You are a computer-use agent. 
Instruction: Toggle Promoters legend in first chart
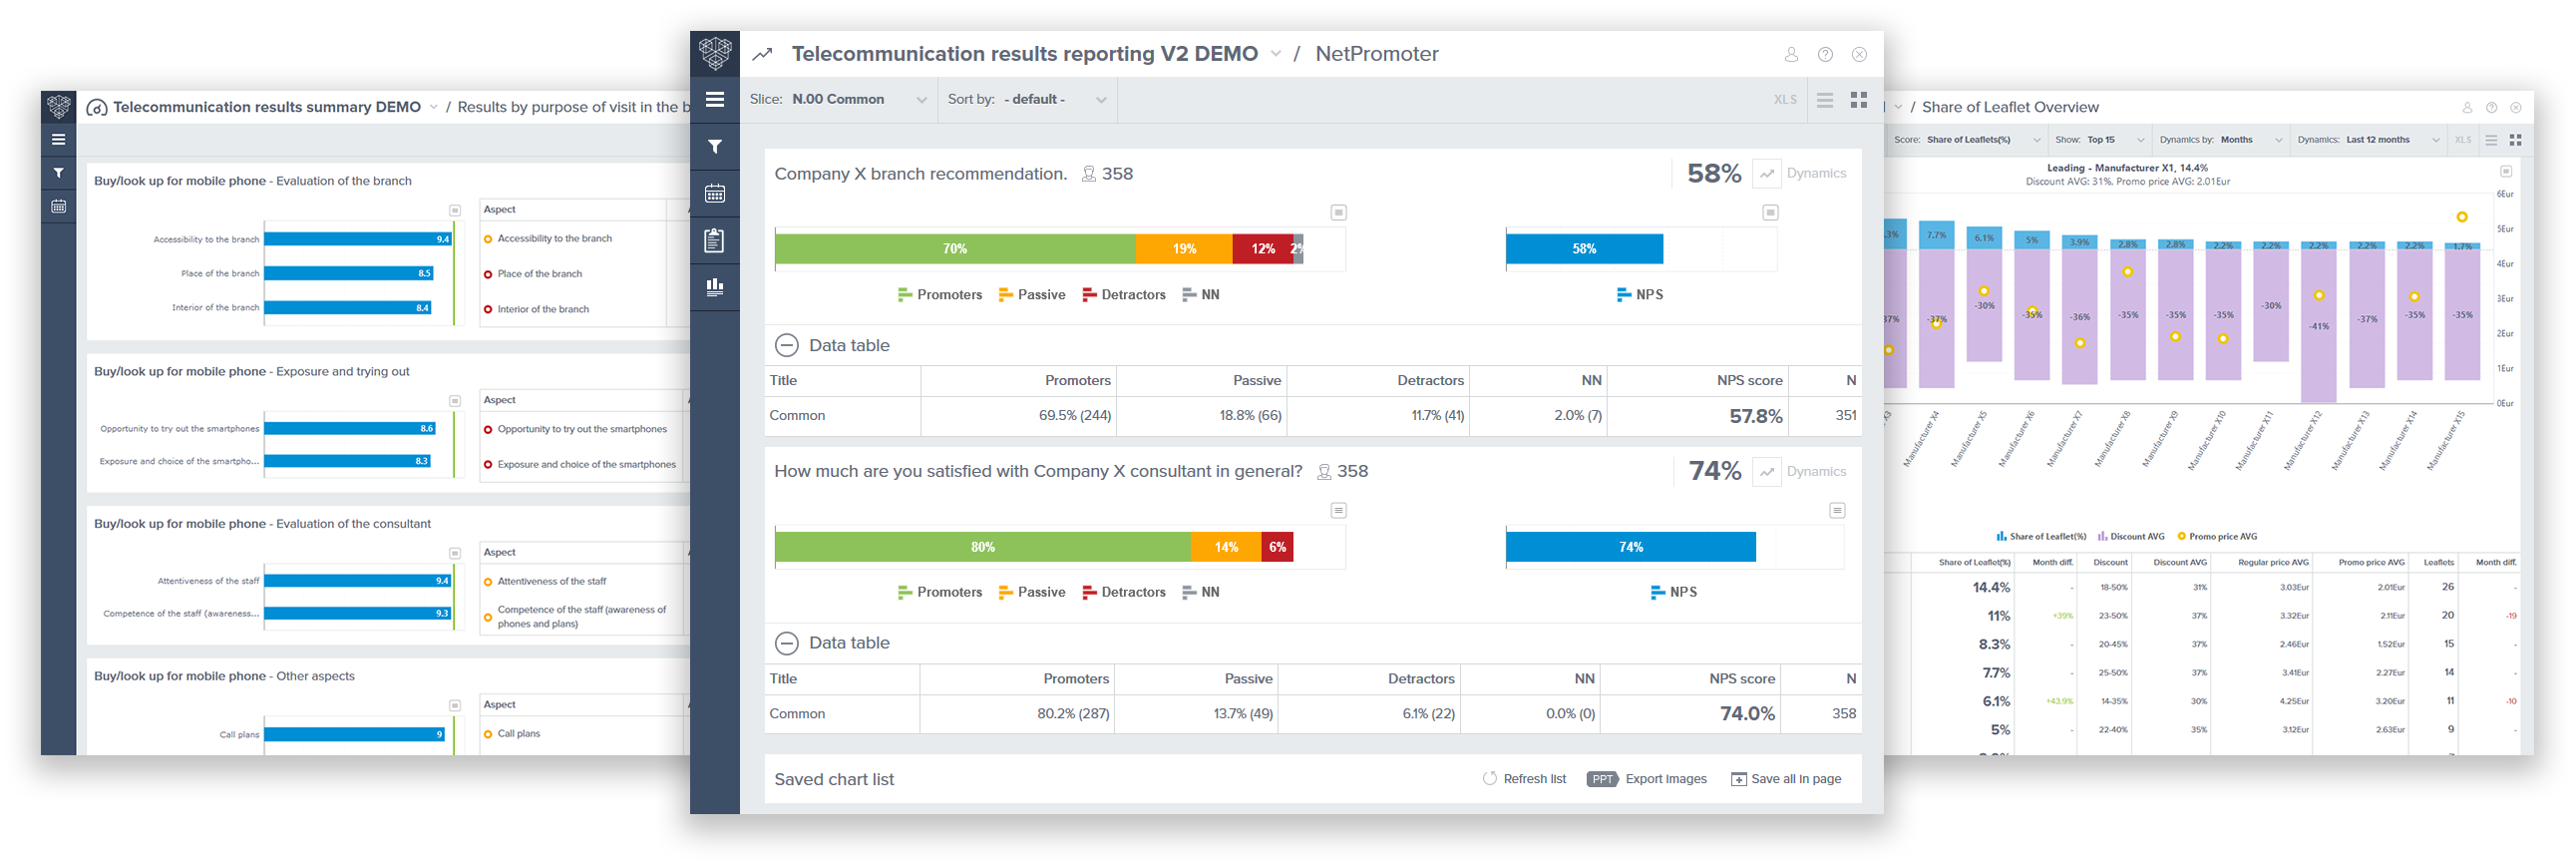tap(939, 295)
